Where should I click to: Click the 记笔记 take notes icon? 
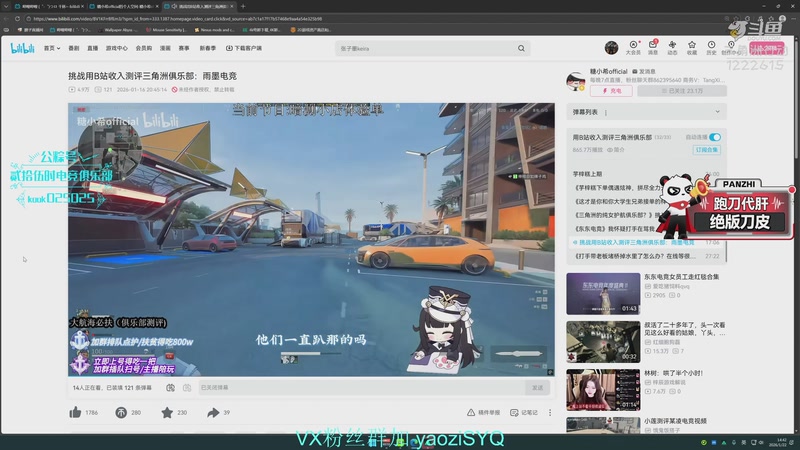[514, 412]
